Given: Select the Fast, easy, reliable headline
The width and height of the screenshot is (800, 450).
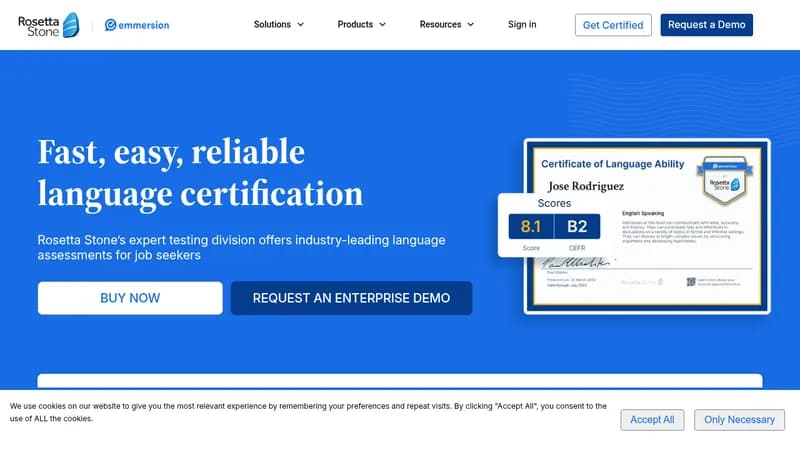Looking at the screenshot, I should [200, 173].
